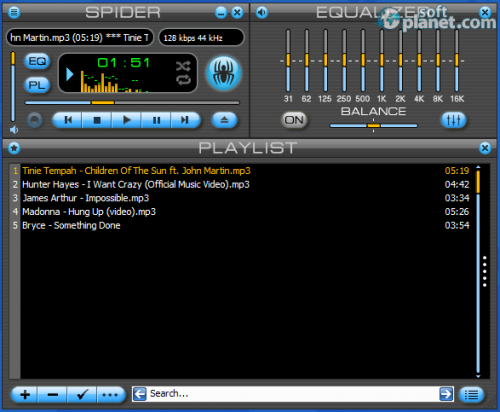Toggle the EQ equalizer window button
This screenshot has height=412, width=500.
pos(37,61)
